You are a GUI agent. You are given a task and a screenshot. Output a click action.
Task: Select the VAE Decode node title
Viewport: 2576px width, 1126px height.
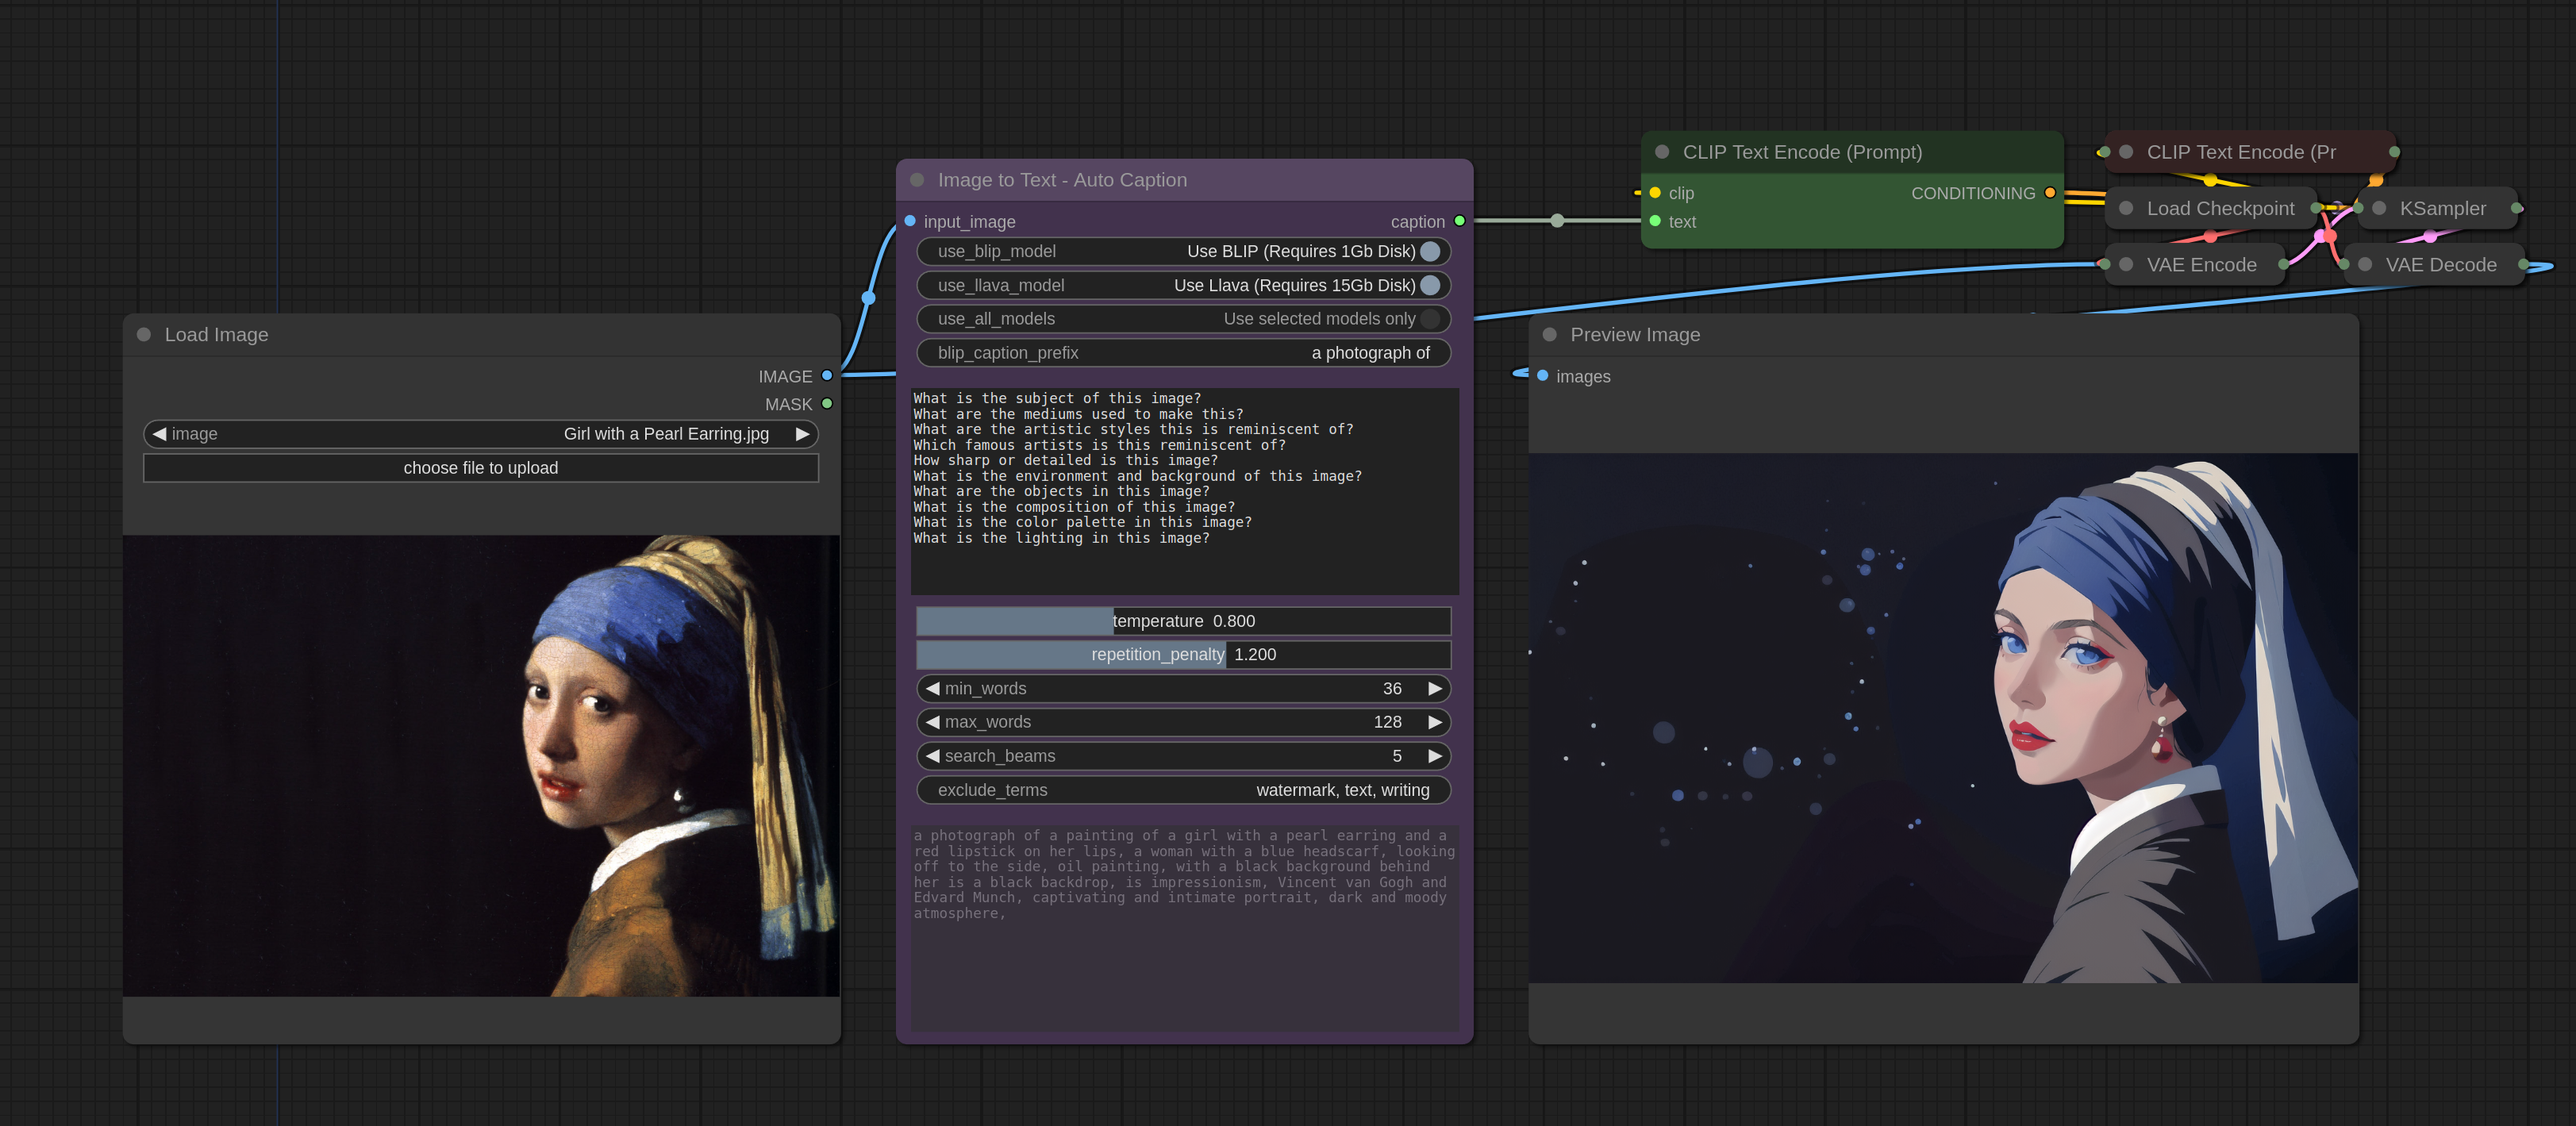click(2441, 265)
